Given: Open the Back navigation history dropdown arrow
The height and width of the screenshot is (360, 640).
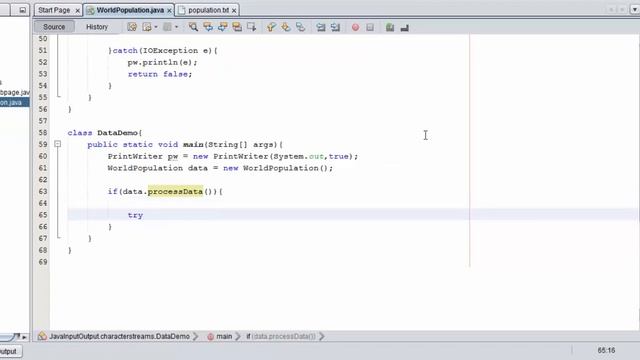Looking at the screenshot, I should [x=156, y=27].
